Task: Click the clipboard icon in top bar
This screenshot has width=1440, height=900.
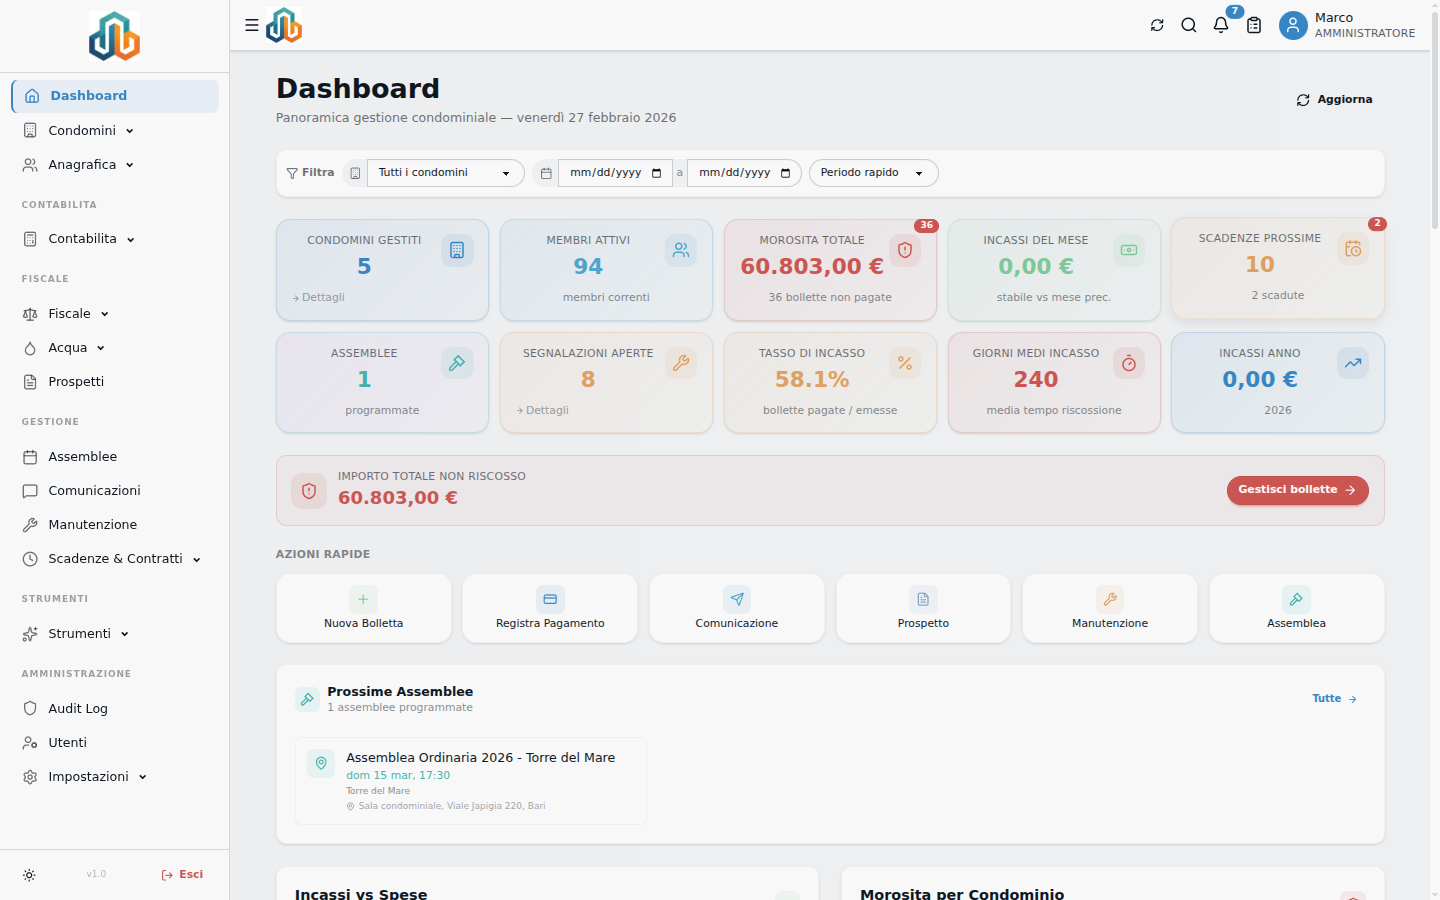Action: [1254, 25]
